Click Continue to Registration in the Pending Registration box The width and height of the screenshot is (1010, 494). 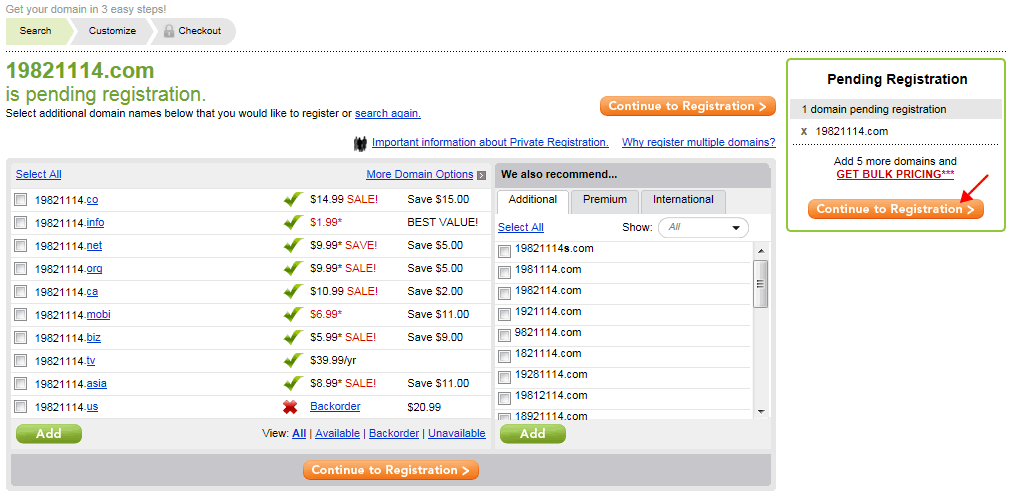[896, 209]
